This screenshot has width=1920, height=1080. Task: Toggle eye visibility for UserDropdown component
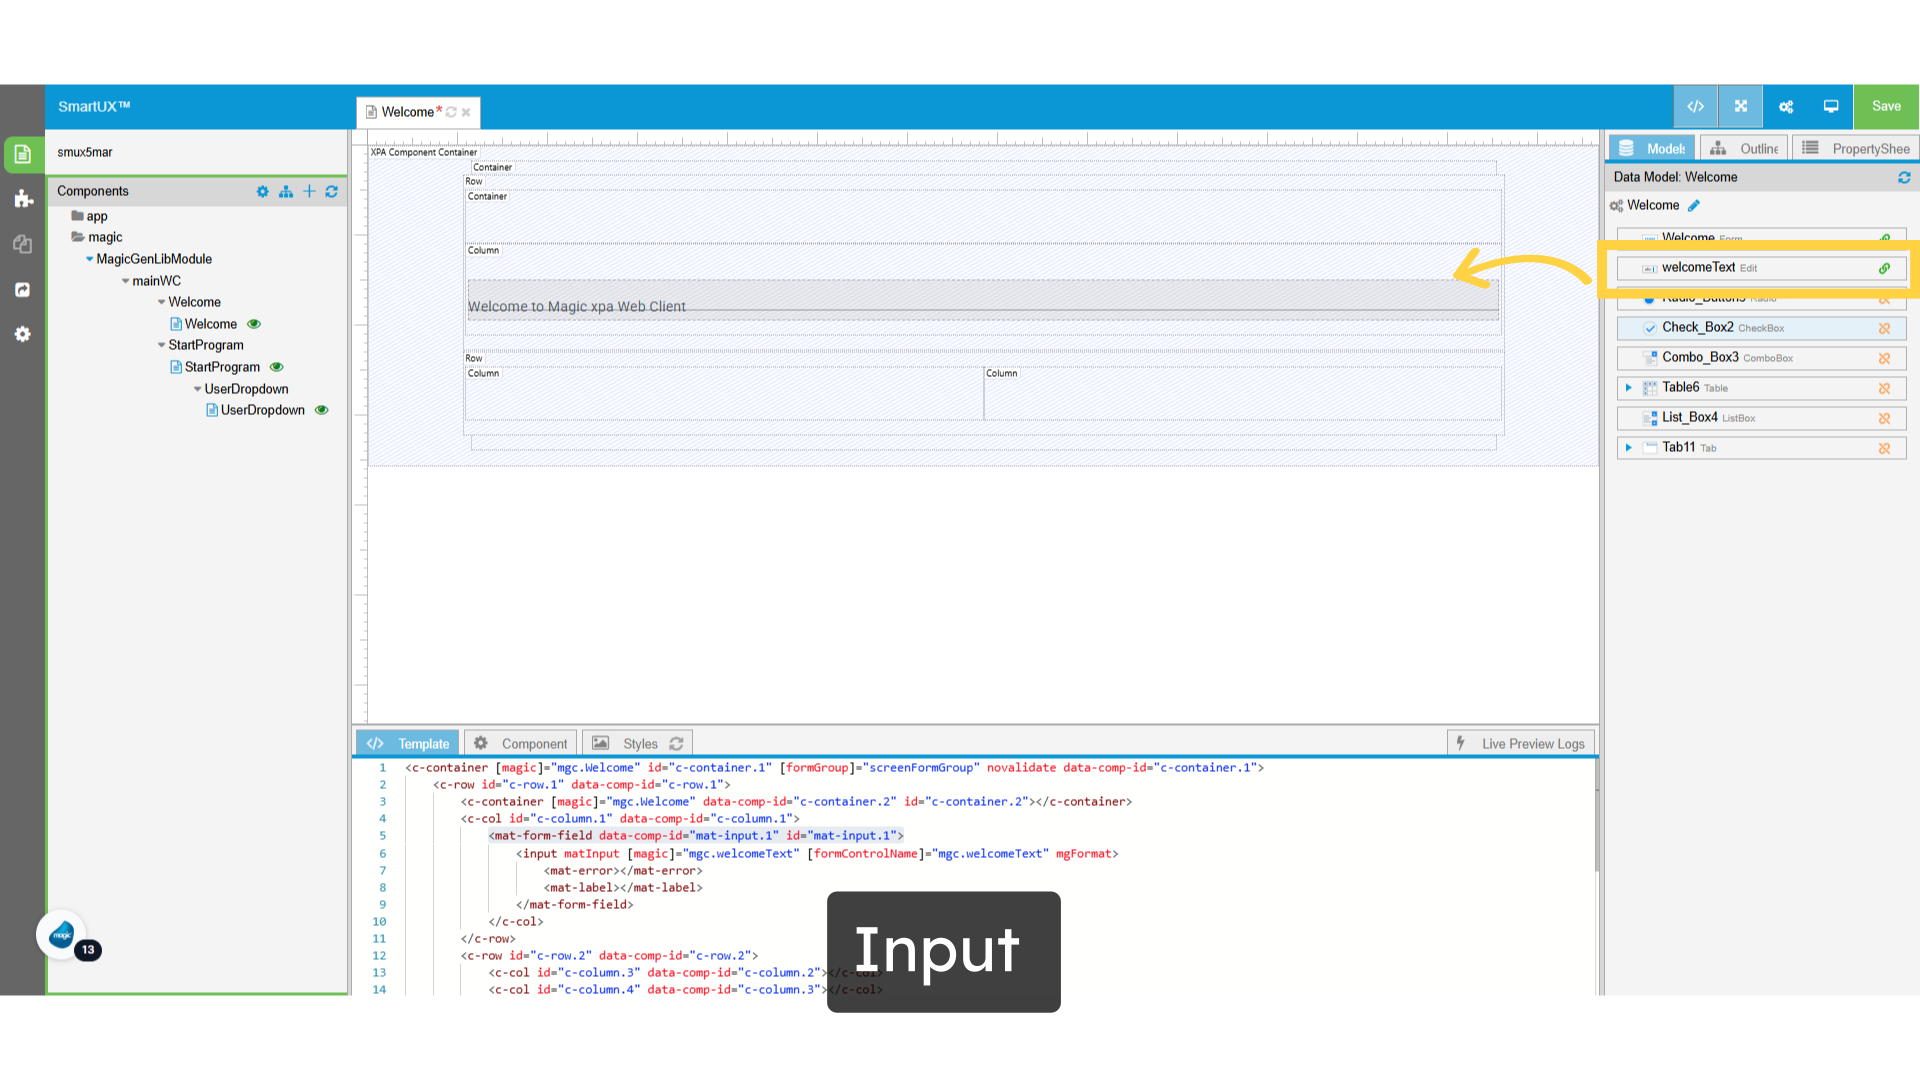pos(322,410)
